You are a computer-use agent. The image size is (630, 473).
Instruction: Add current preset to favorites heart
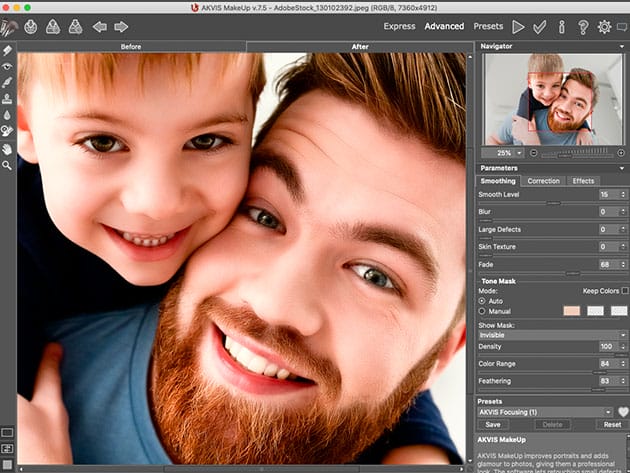click(x=622, y=411)
